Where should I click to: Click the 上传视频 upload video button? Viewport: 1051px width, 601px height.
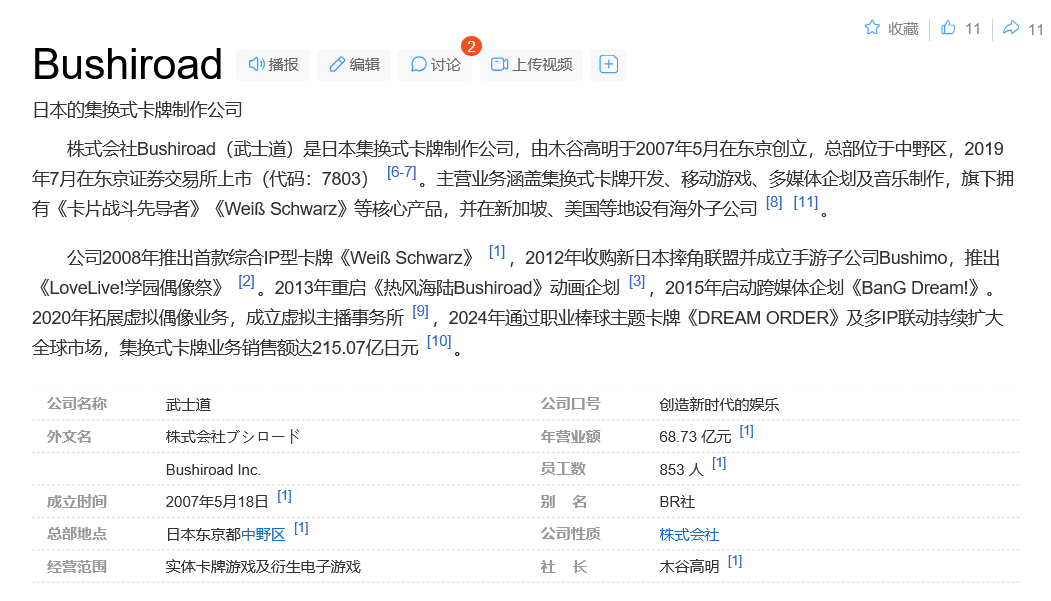pos(532,64)
